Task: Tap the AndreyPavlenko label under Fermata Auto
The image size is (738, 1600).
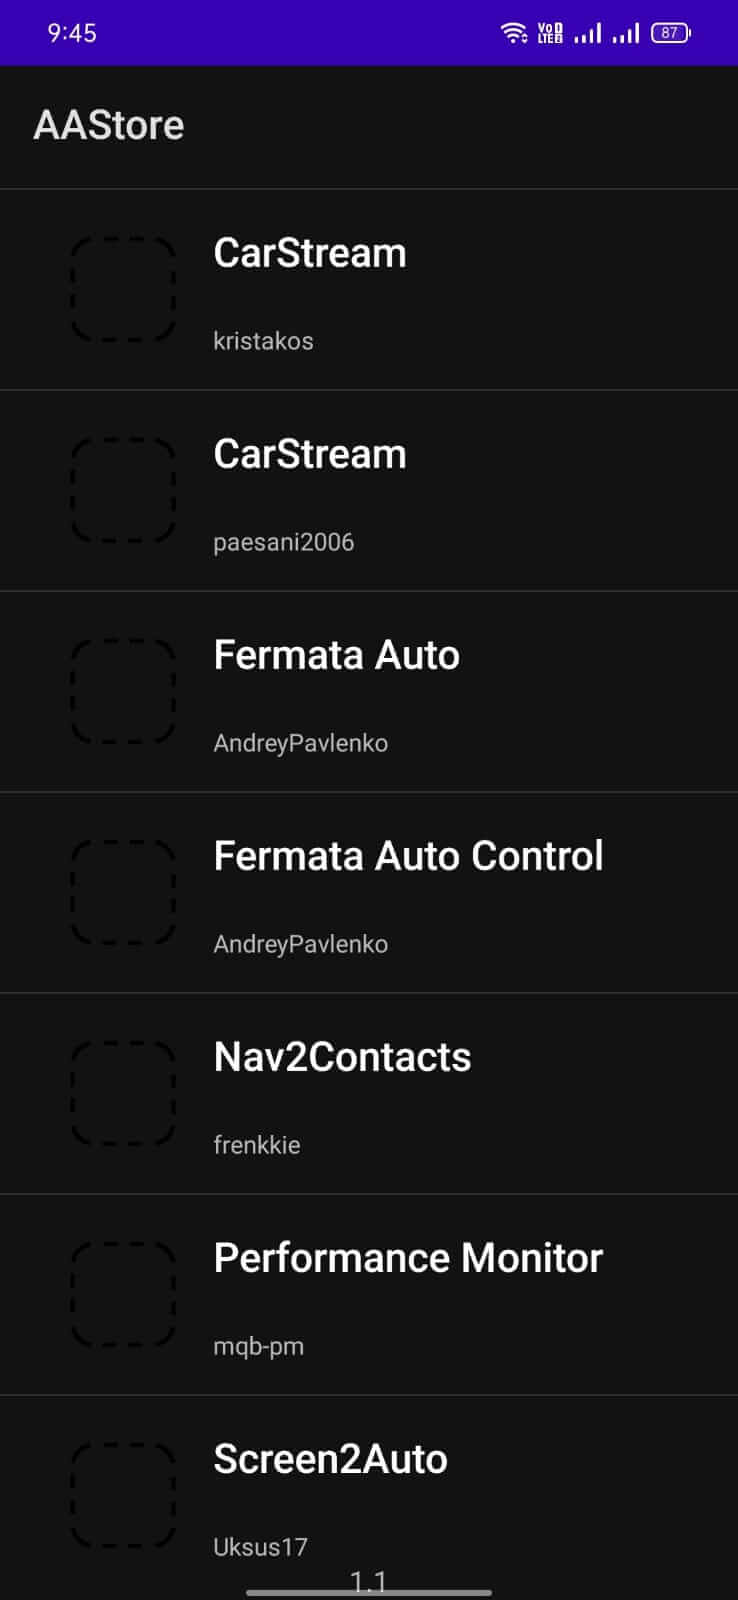Action: (300, 743)
